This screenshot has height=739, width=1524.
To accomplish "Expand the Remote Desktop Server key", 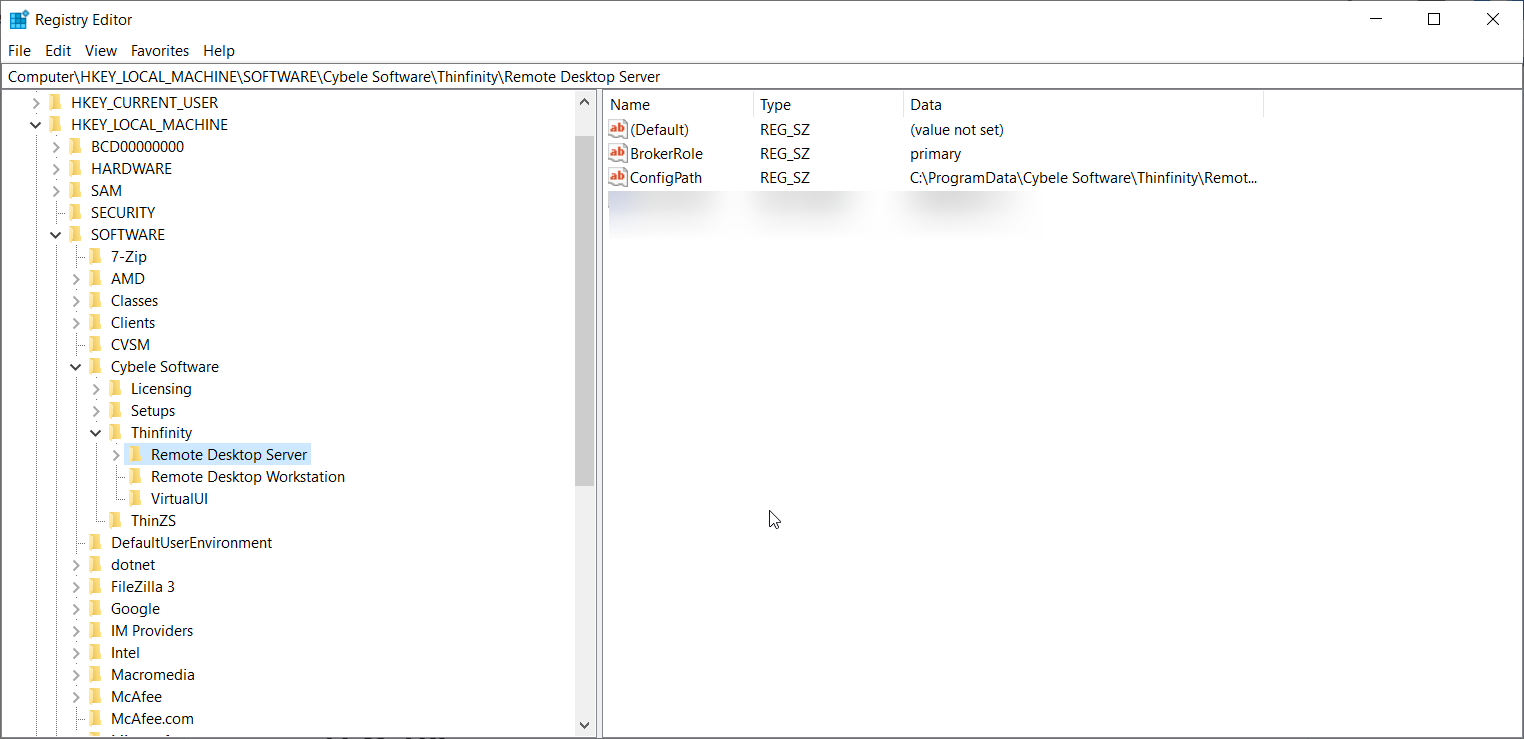I will tap(116, 454).
